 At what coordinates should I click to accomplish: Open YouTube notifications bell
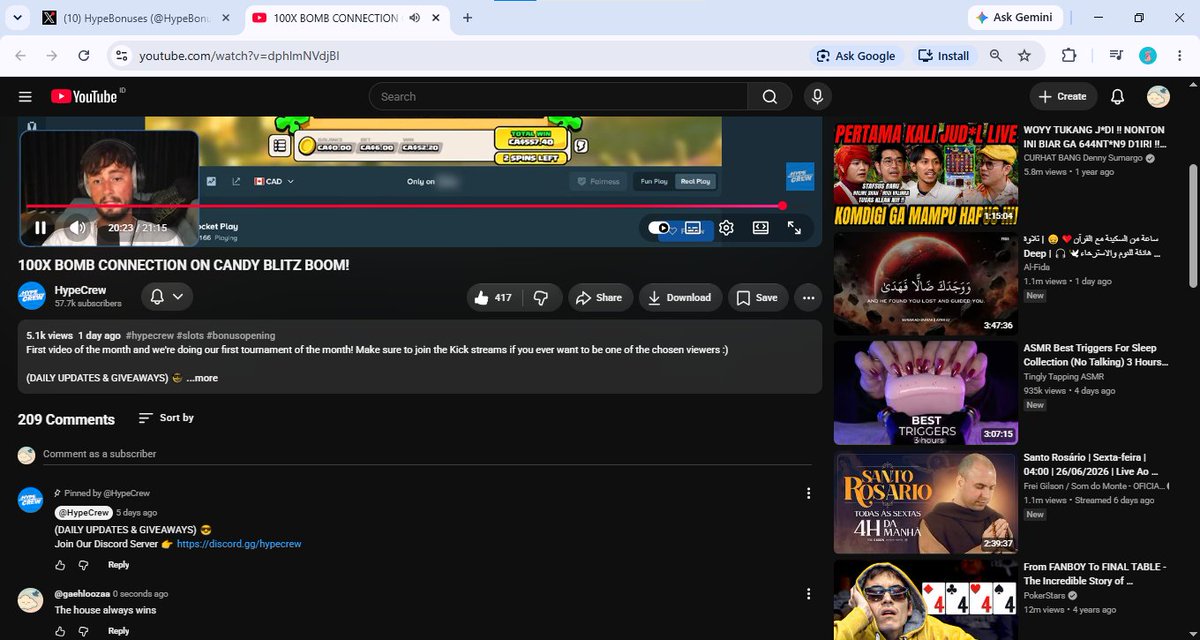(1117, 96)
